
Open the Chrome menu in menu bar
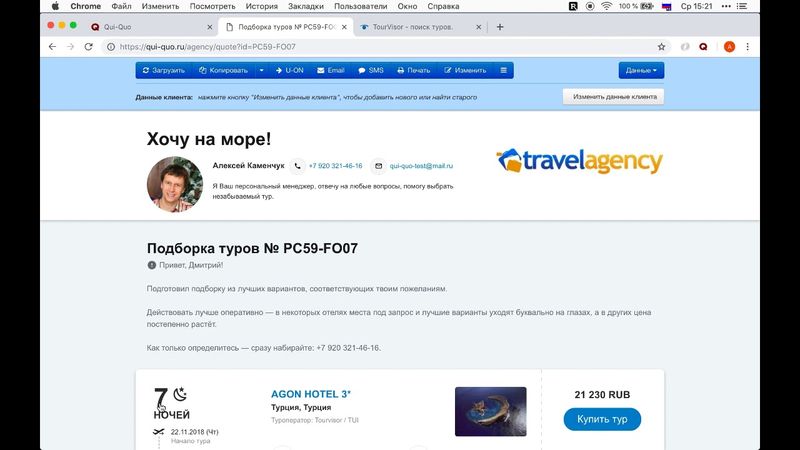pos(86,6)
